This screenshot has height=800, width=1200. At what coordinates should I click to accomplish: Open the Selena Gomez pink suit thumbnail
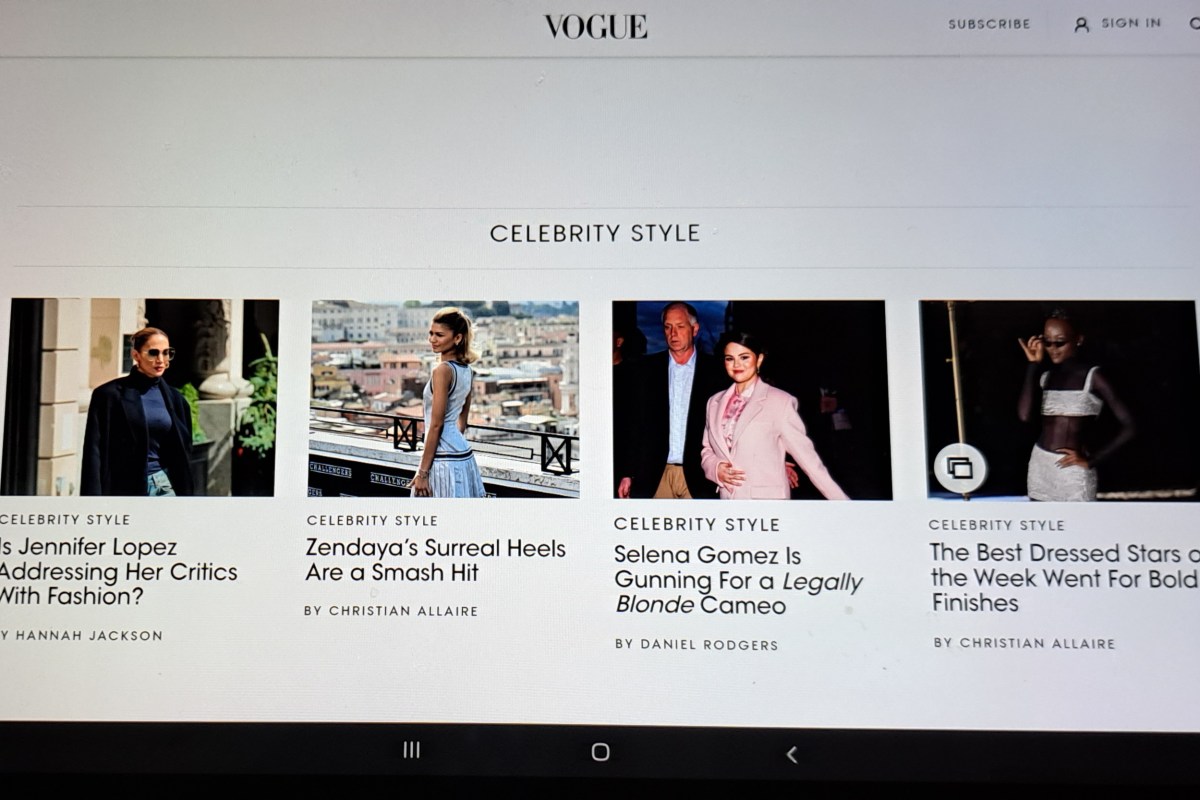click(x=752, y=400)
